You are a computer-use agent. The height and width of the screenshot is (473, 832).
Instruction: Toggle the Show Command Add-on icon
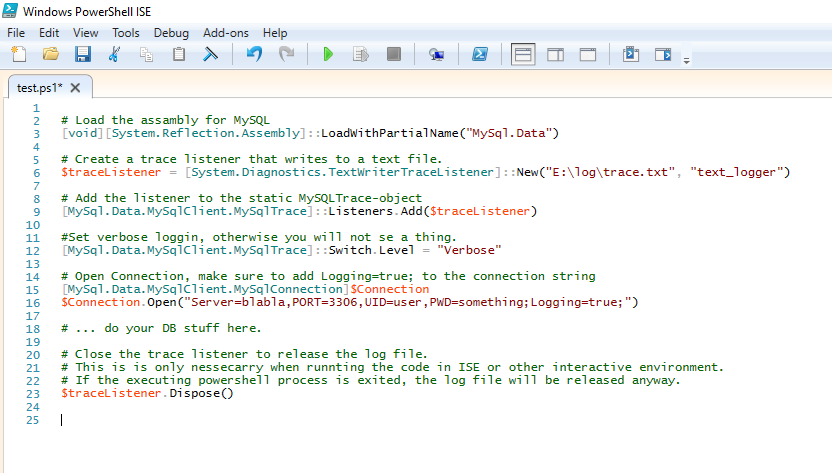tap(663, 54)
